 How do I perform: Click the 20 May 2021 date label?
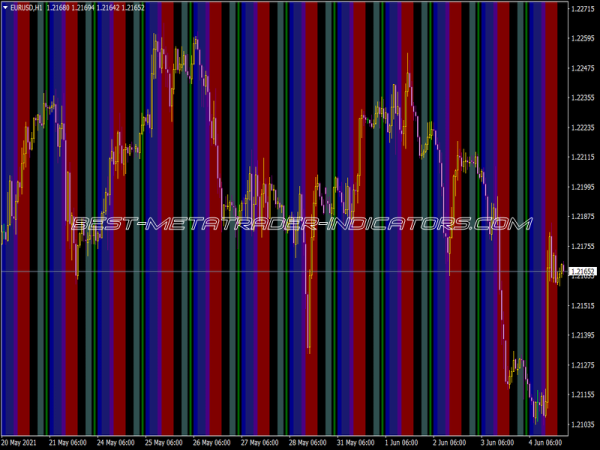click(x=22, y=441)
